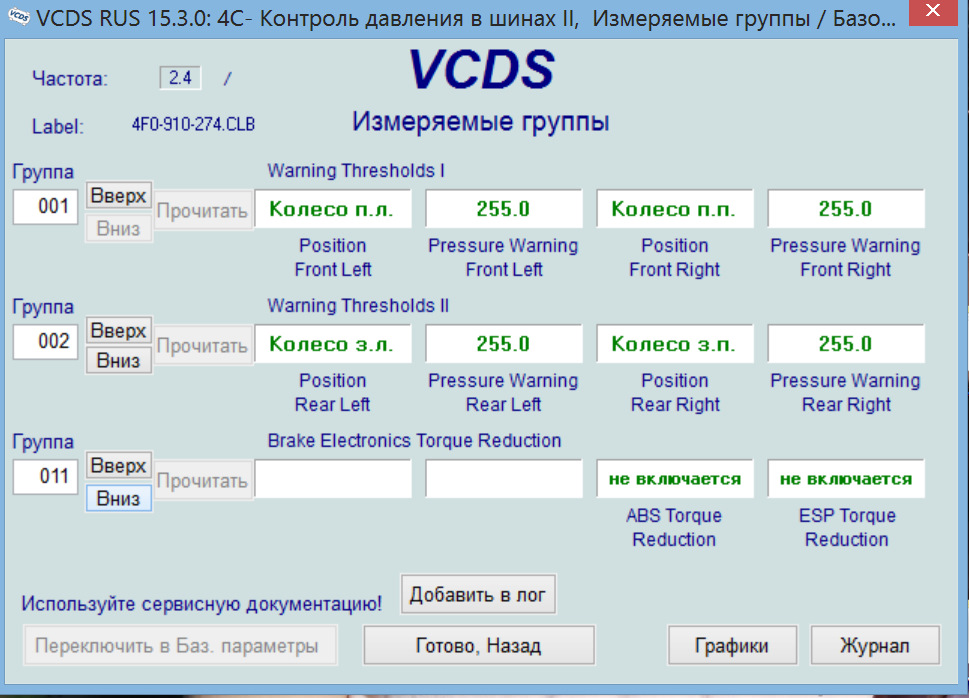Click the Частота value box showing 2.4
Viewport: 969px width, 698px height.
tap(179, 77)
